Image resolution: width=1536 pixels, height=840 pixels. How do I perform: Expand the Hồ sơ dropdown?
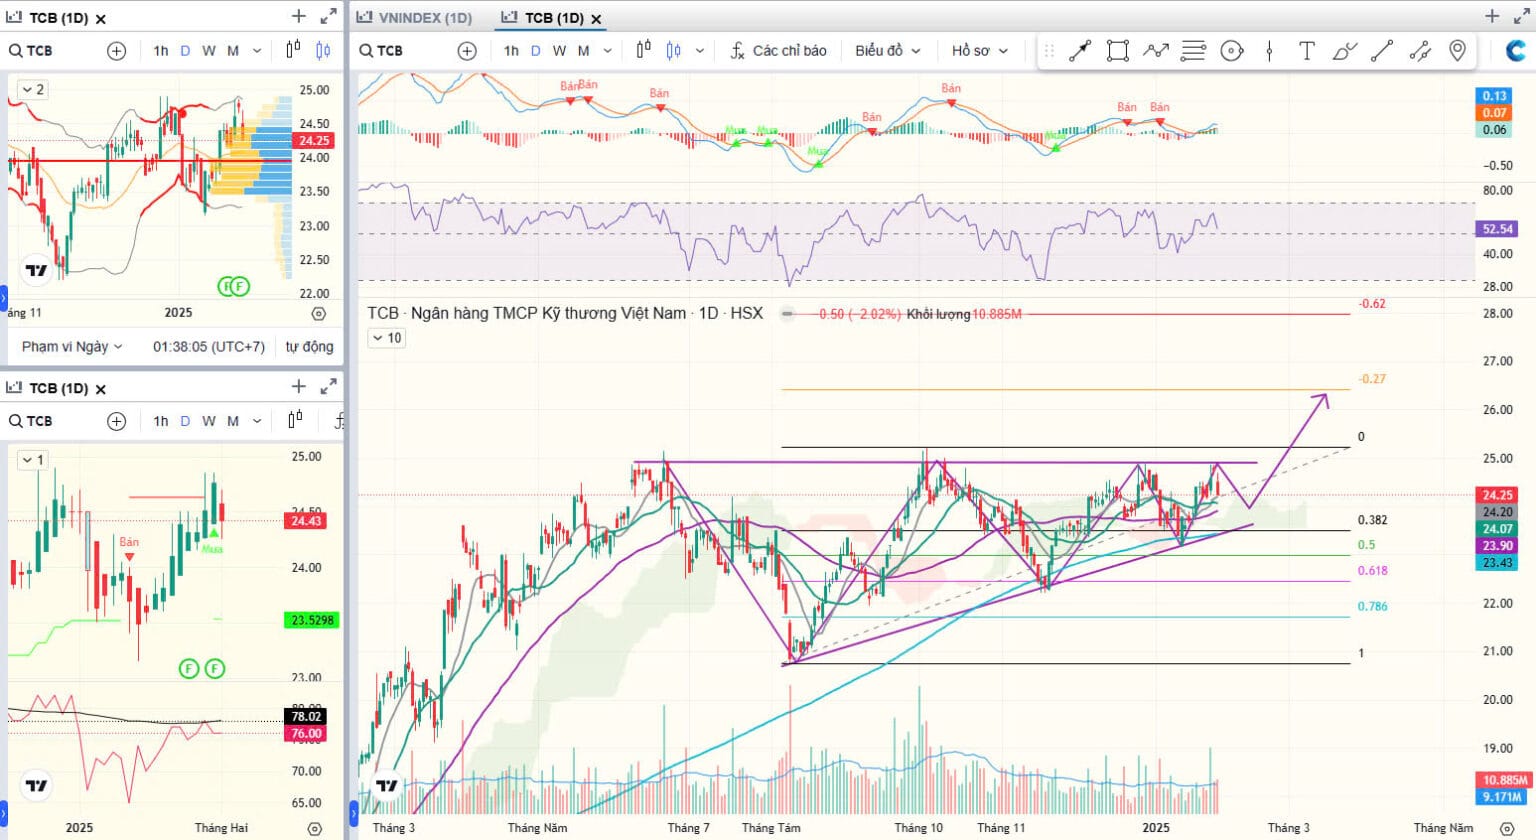coord(979,51)
